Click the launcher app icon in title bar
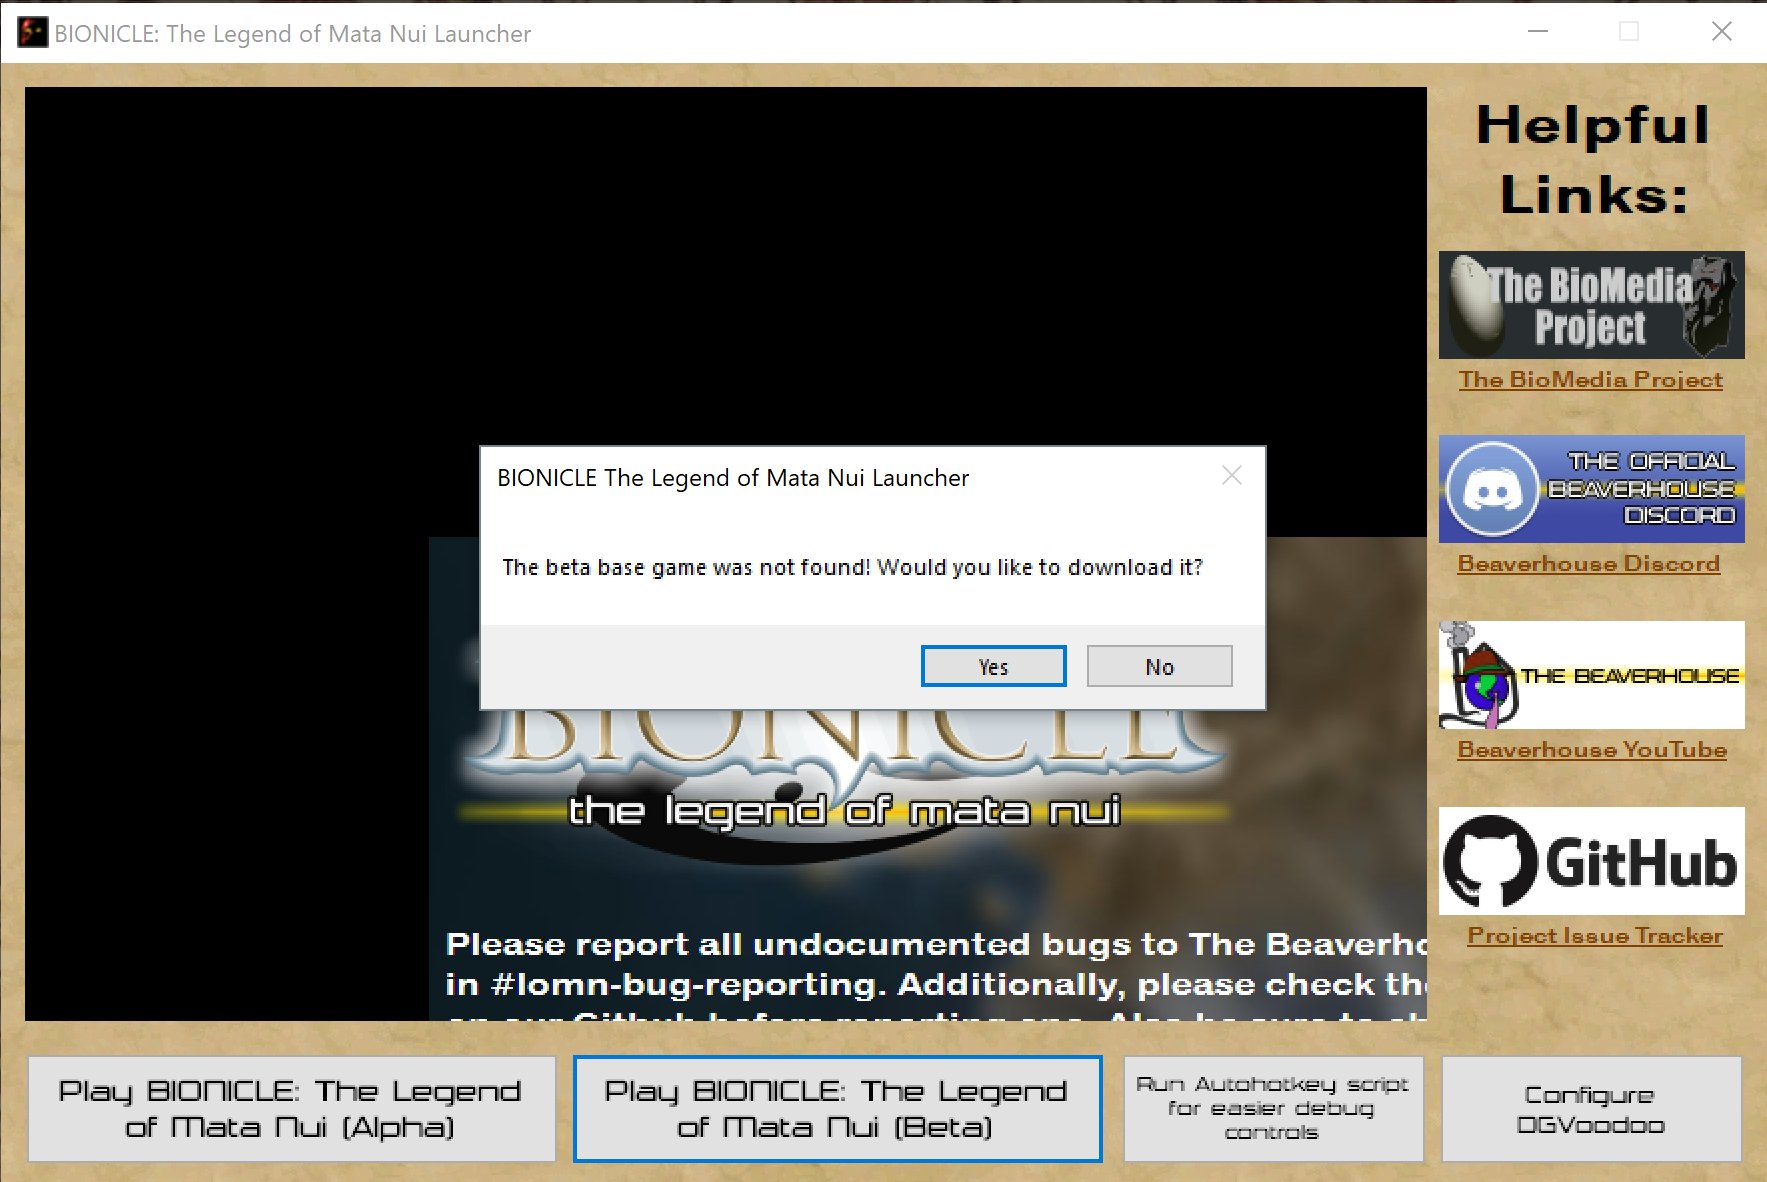 [x=32, y=33]
